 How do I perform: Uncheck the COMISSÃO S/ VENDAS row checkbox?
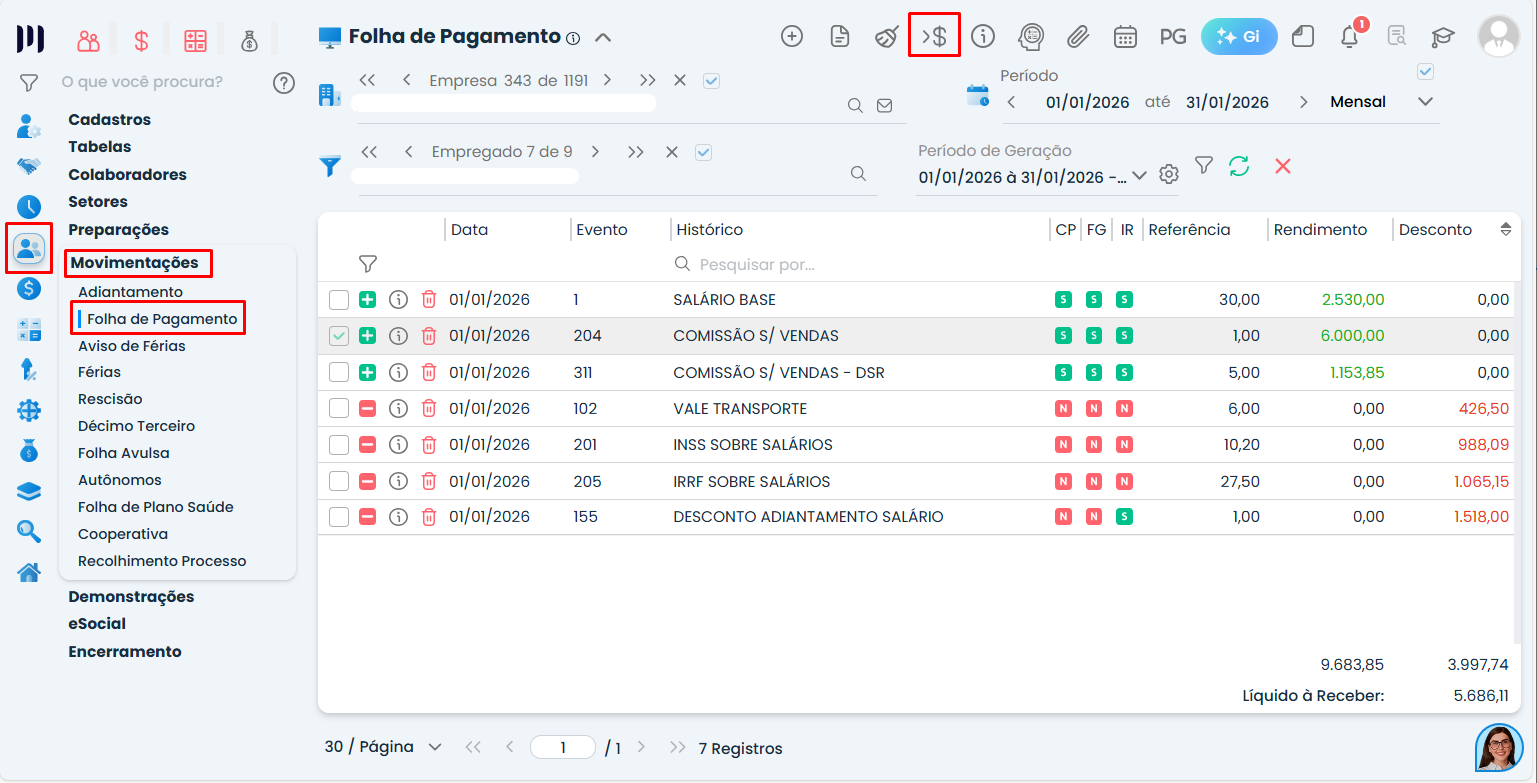339,335
